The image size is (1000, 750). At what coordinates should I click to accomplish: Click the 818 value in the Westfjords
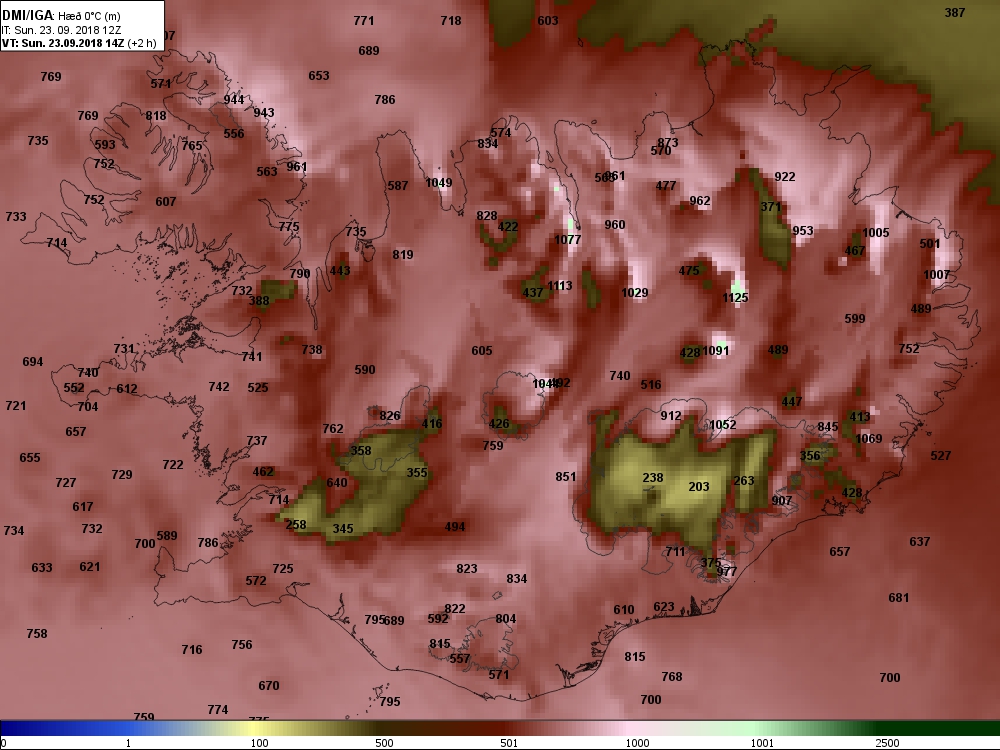(156, 115)
